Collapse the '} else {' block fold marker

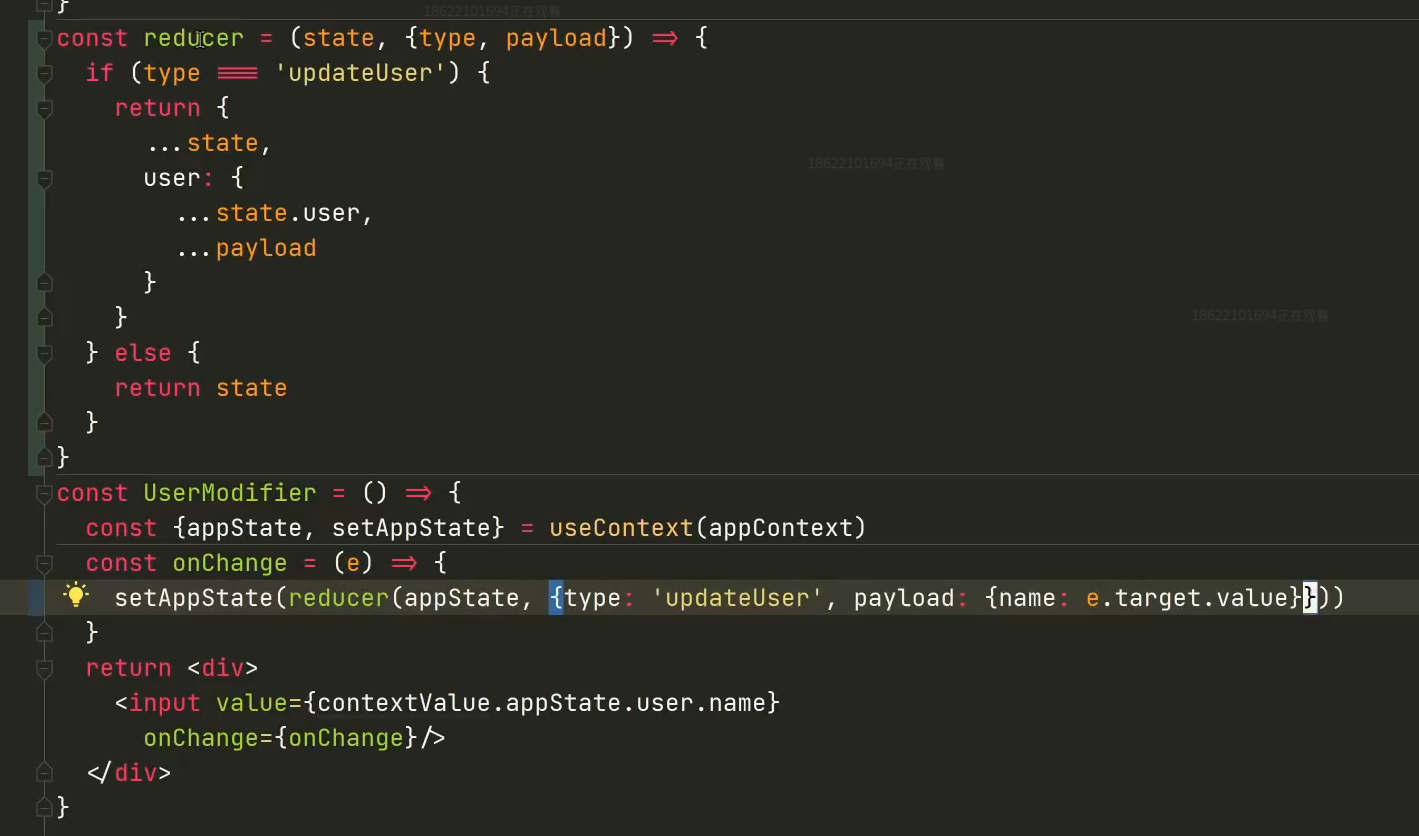click(44, 354)
